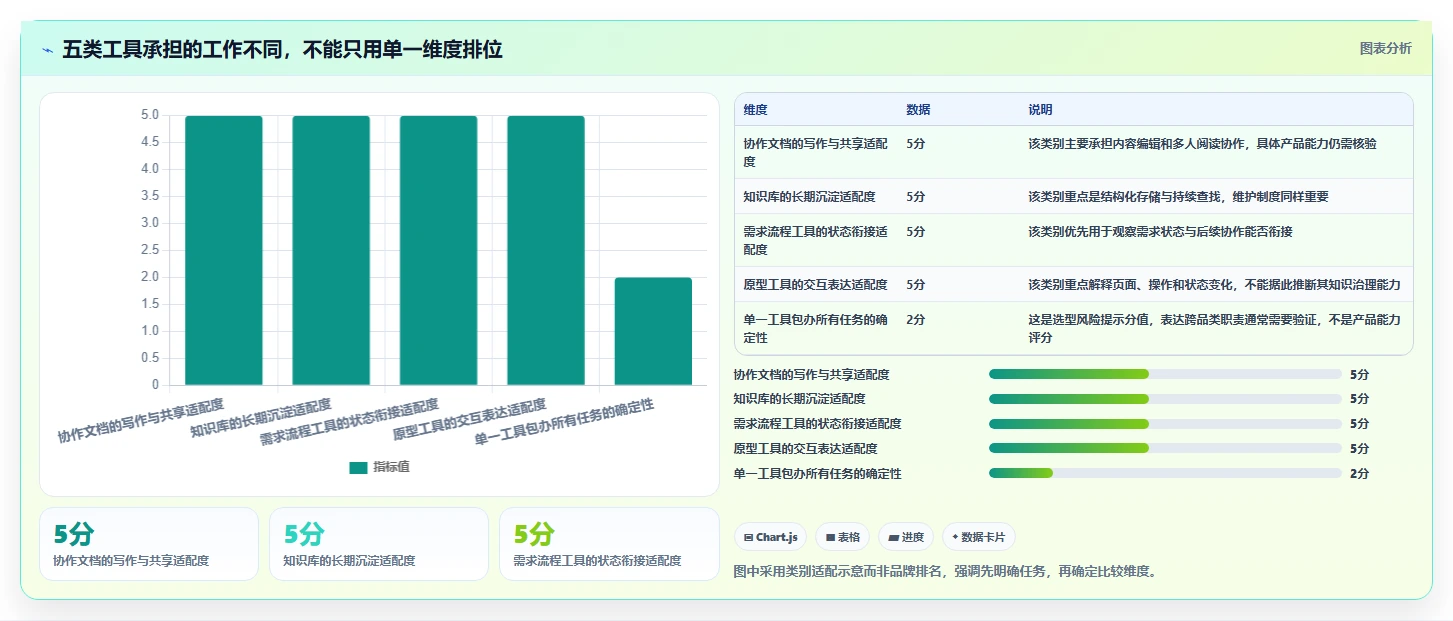Click the 指标值 legend text

[391, 467]
